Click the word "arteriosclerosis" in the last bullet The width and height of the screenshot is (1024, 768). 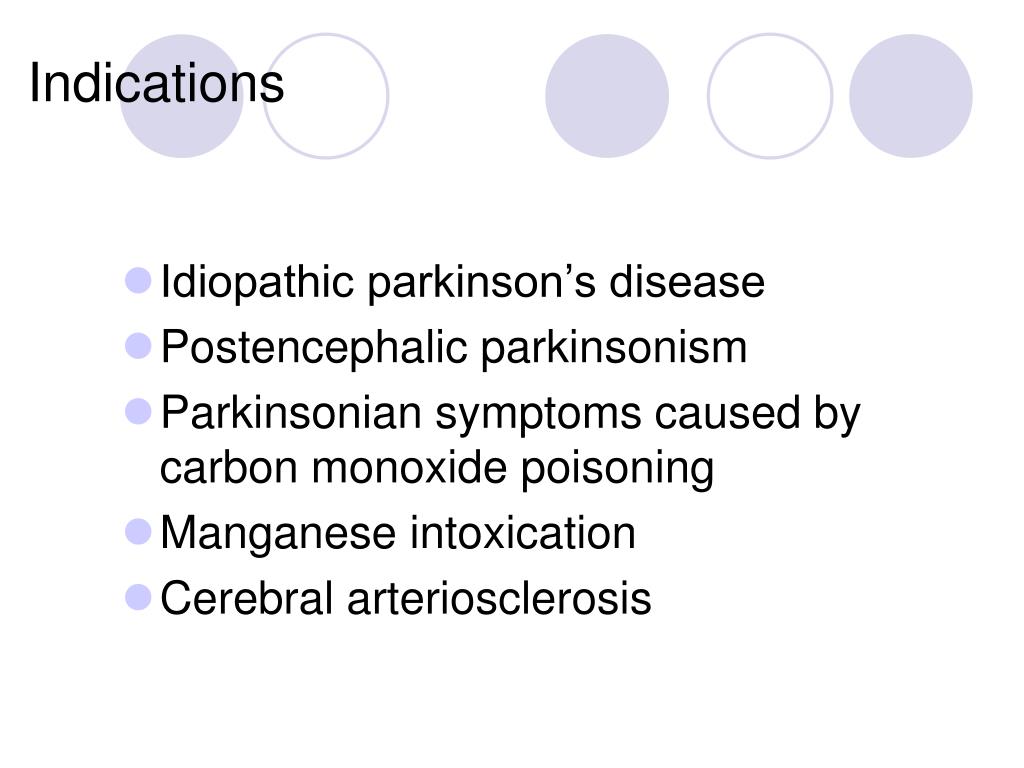499,599
